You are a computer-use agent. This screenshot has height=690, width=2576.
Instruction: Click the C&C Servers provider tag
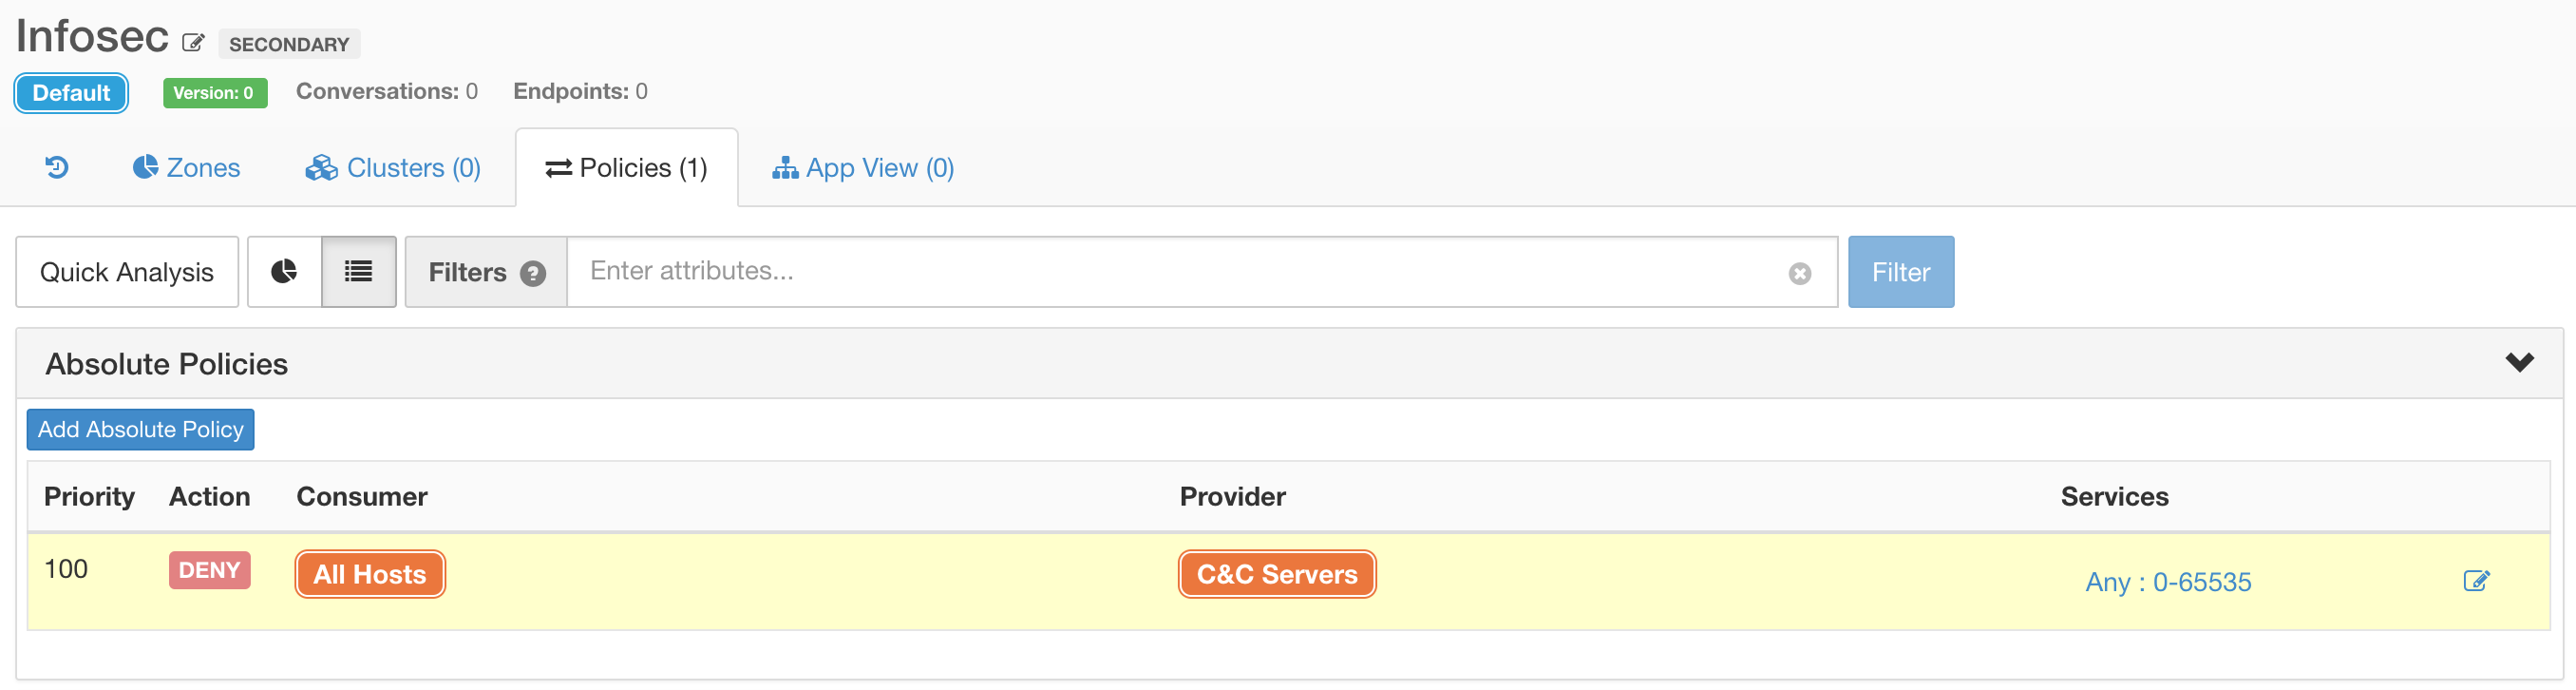pos(1276,575)
